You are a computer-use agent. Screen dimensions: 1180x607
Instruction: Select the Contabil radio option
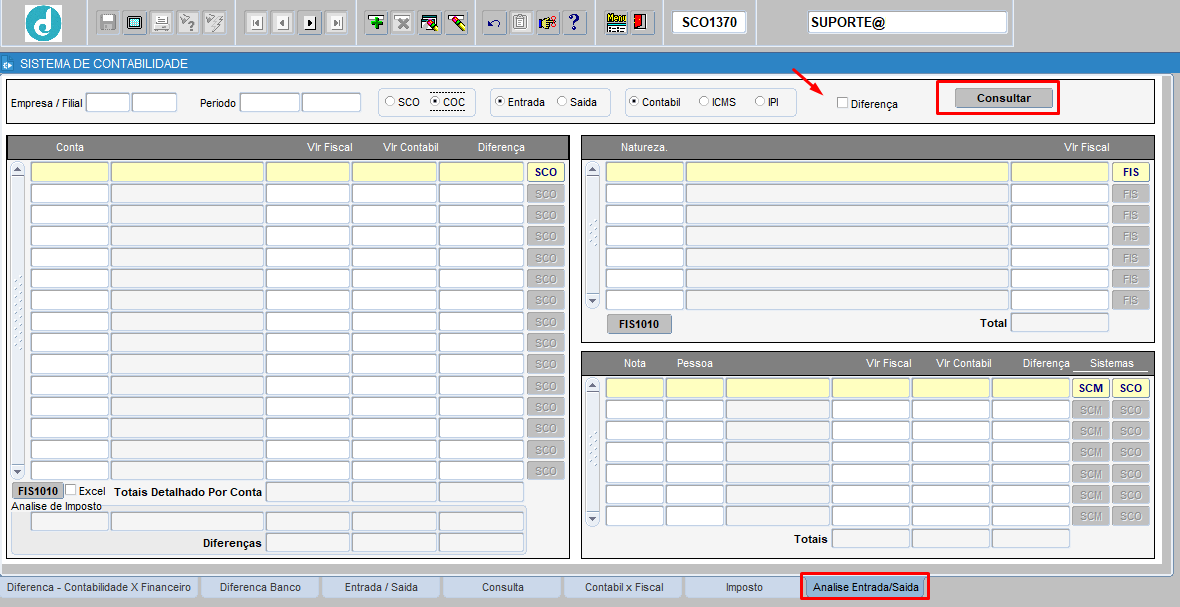[634, 102]
